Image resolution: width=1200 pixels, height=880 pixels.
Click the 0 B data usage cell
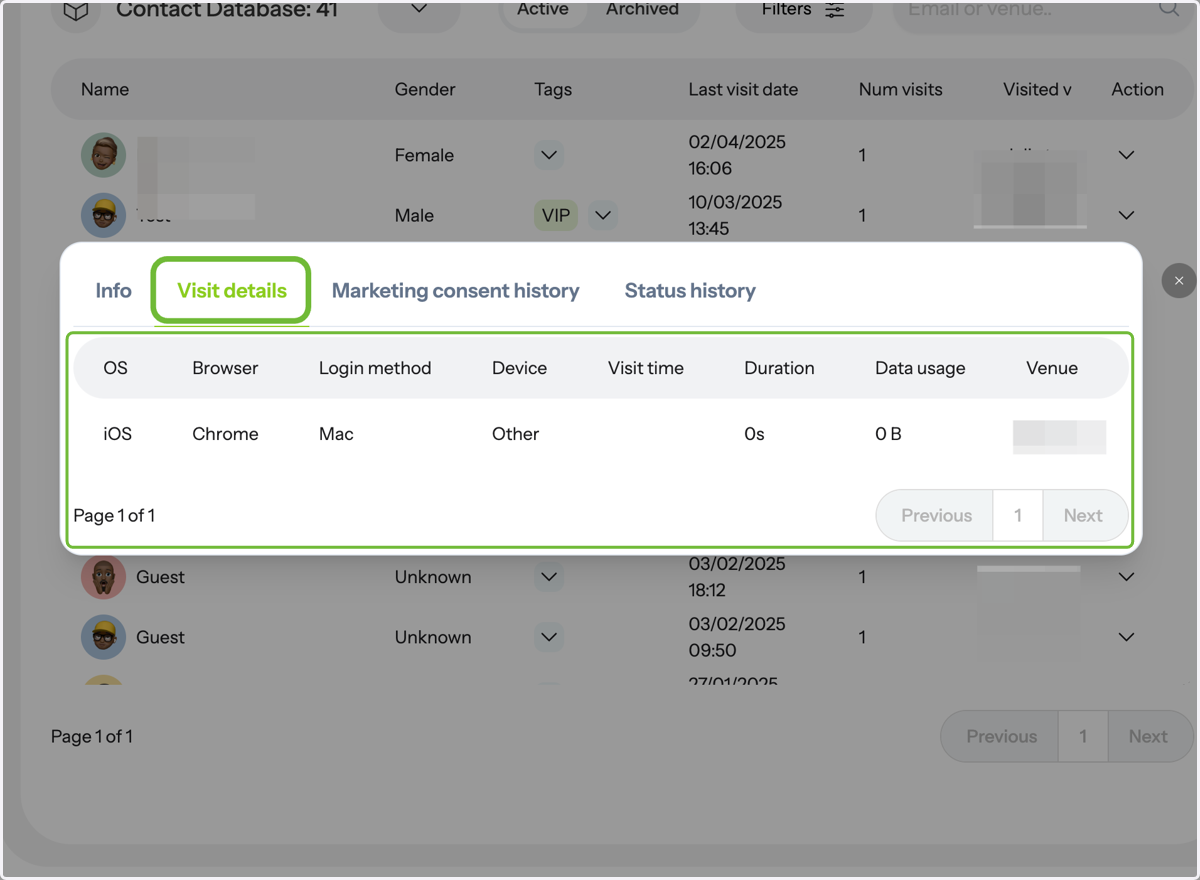point(888,434)
